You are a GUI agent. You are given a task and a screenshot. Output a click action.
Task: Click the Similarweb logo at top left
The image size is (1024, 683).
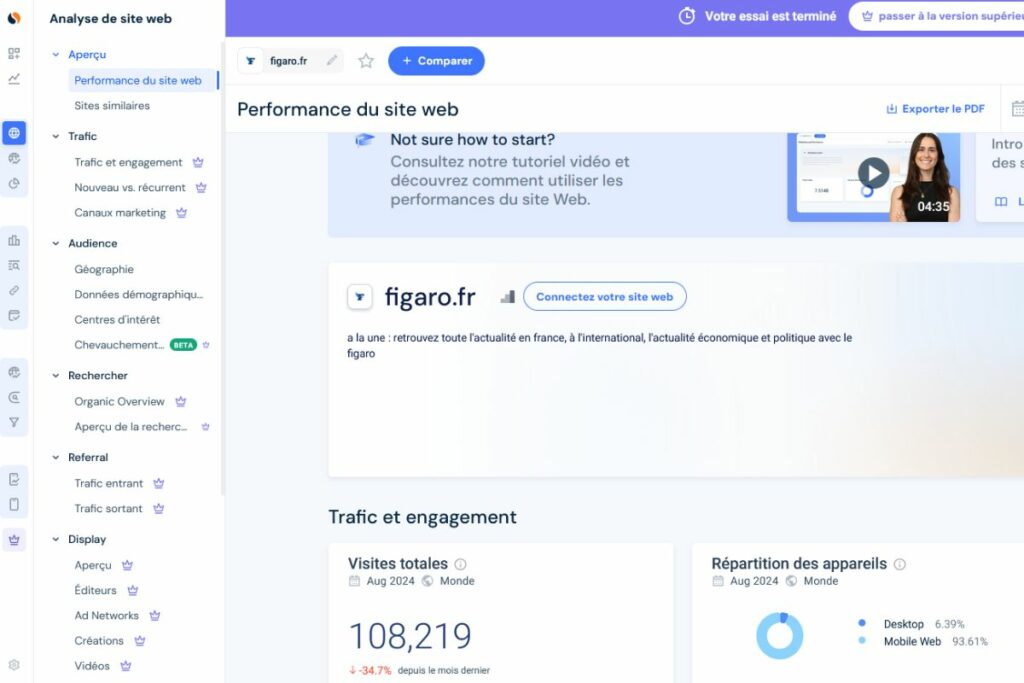14,18
